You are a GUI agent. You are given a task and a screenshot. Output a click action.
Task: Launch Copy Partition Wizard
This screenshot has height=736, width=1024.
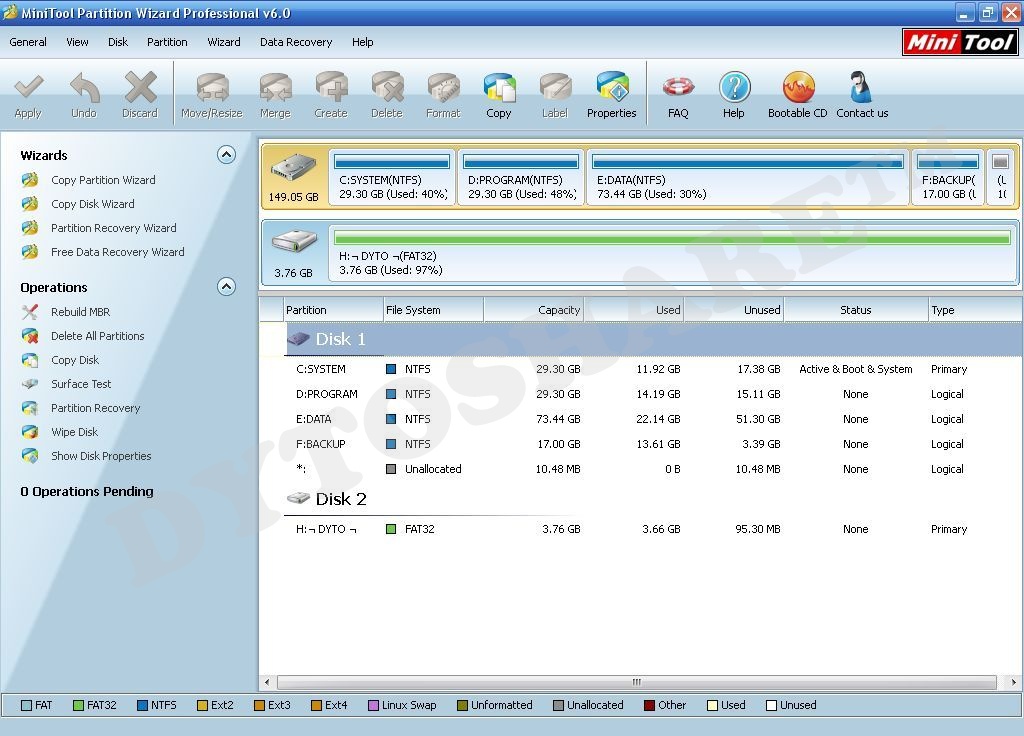coord(103,180)
